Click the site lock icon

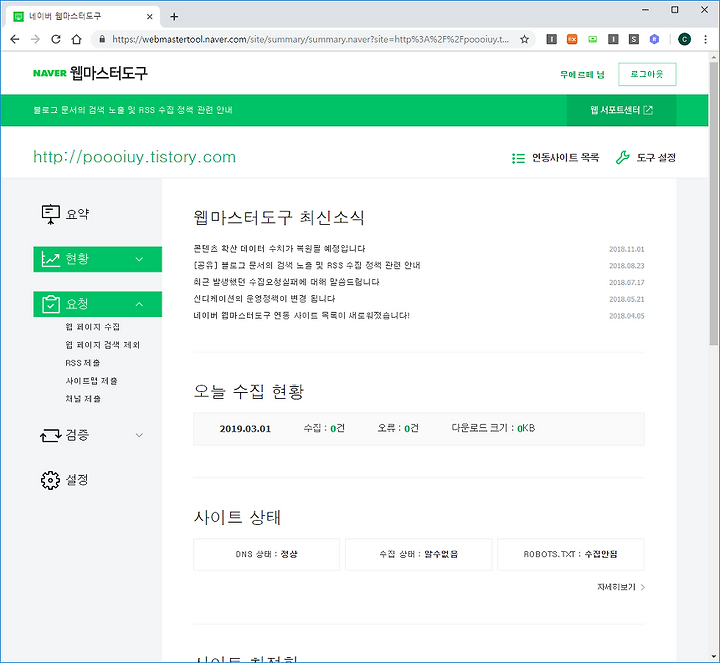tap(102, 39)
